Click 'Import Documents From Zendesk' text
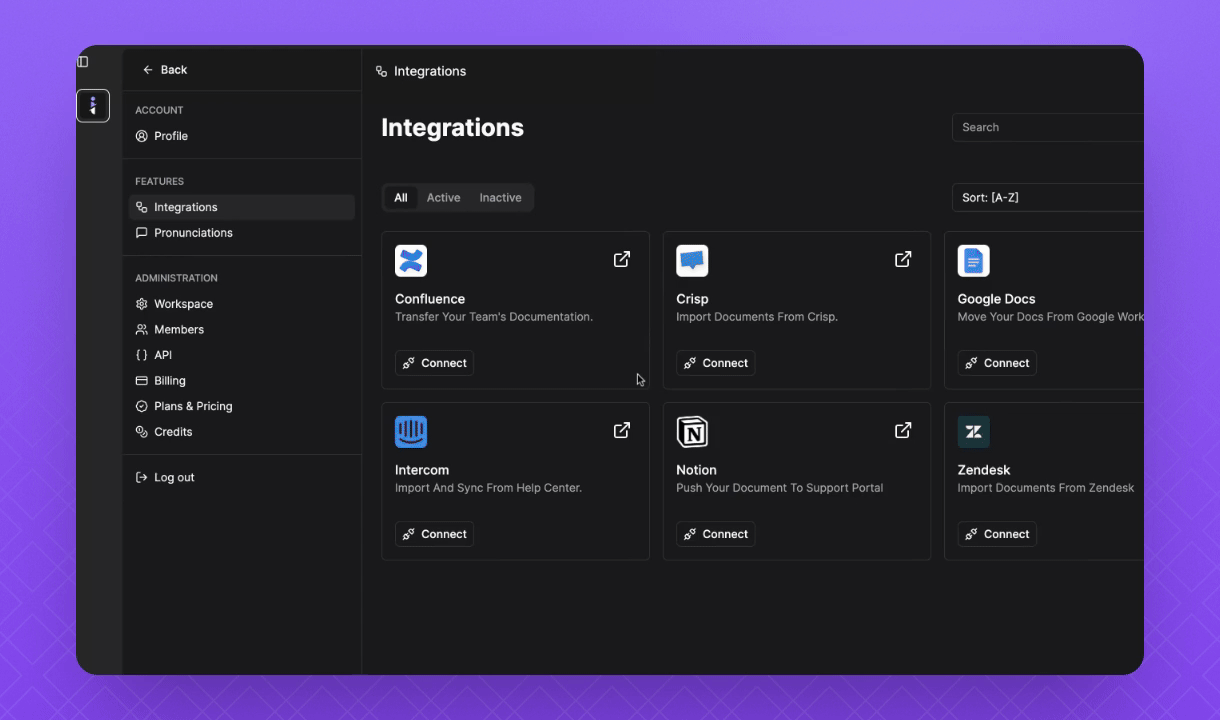The width and height of the screenshot is (1220, 720). click(1046, 488)
